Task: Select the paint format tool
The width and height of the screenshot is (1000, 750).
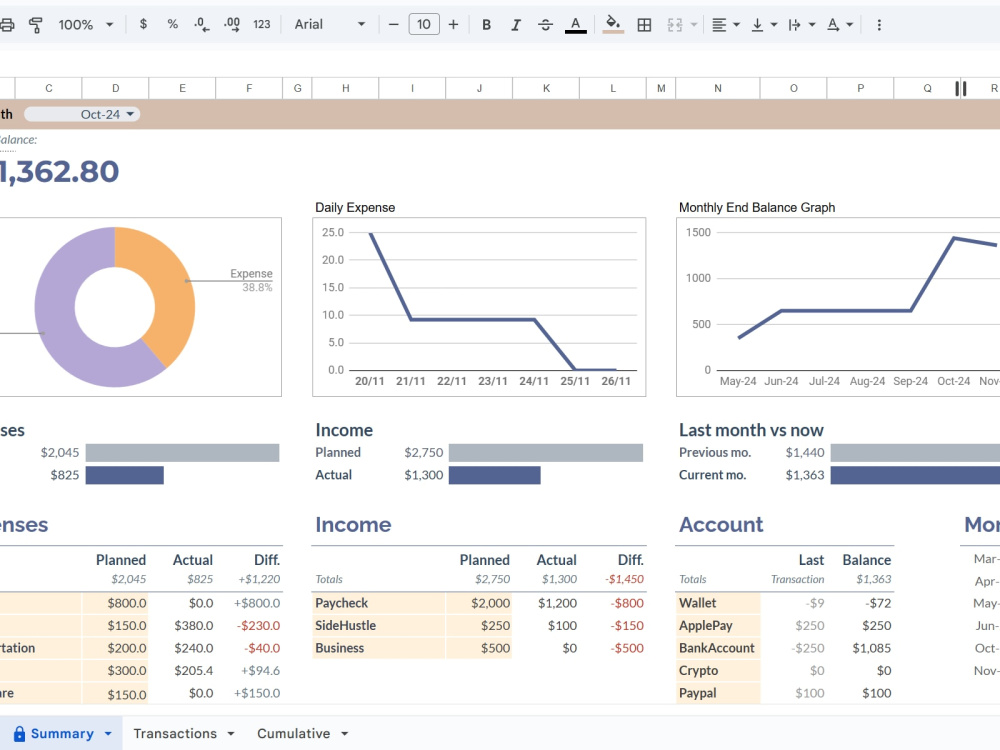Action: pyautogui.click(x=36, y=25)
